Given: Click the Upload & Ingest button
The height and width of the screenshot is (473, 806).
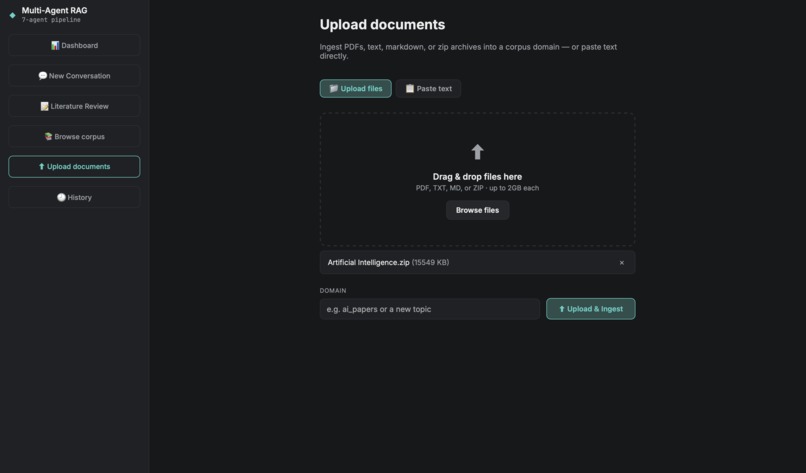Looking at the screenshot, I should [x=590, y=309].
